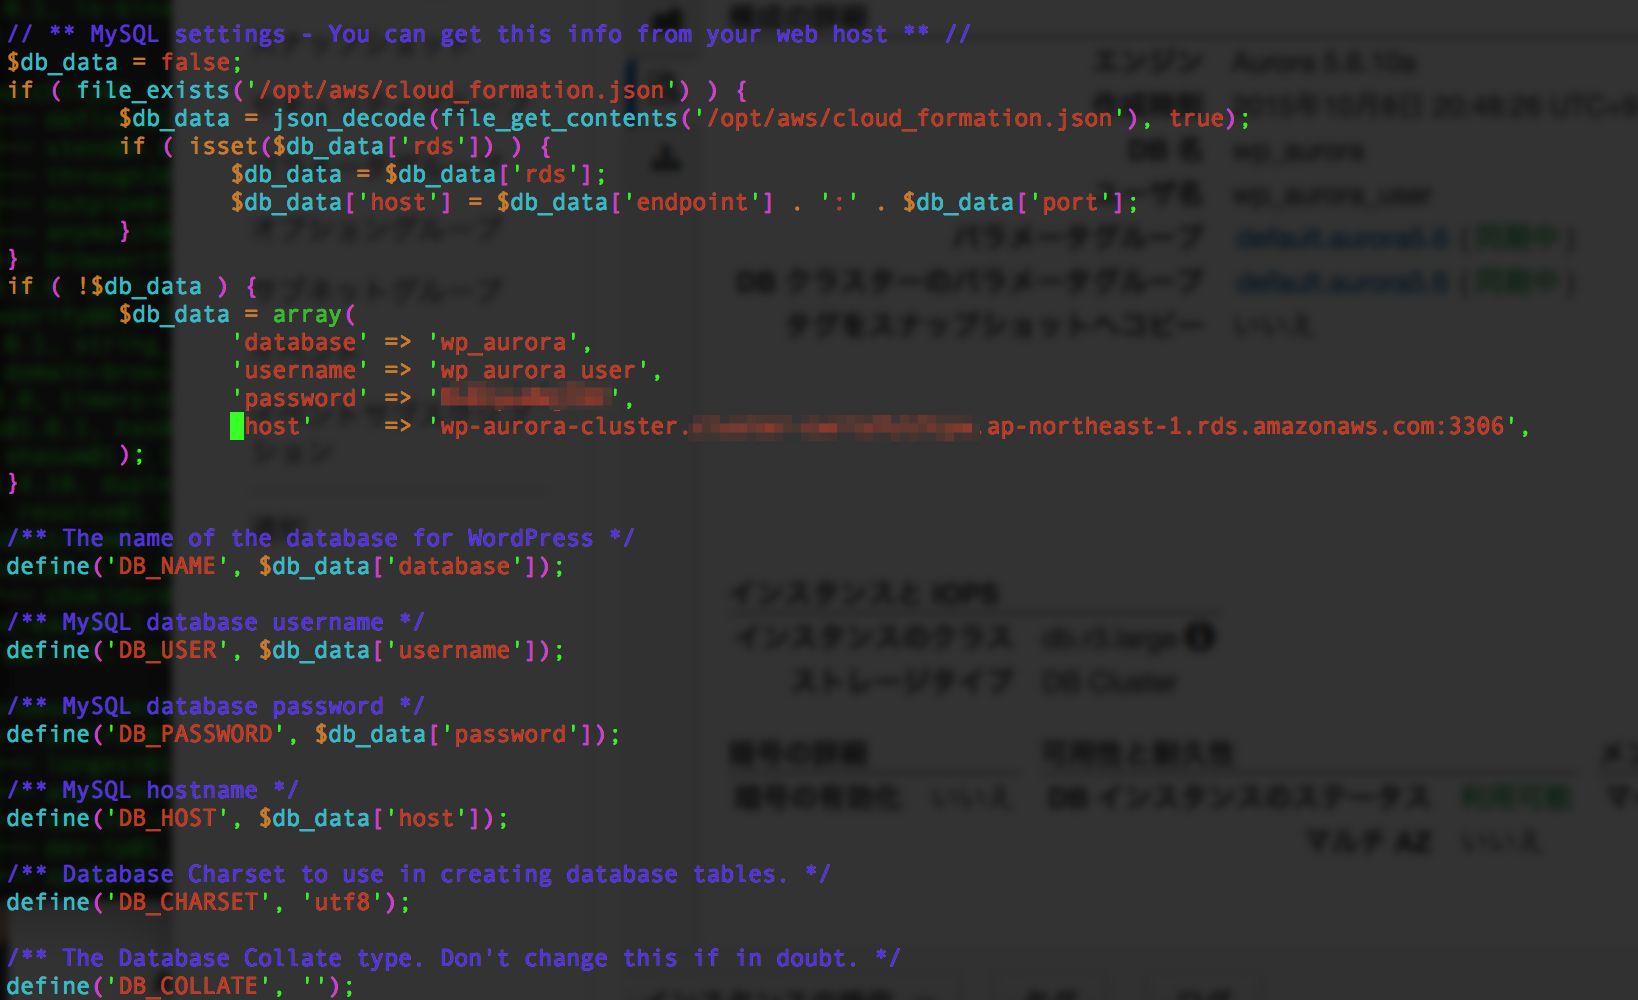The image size is (1638, 1000).
Task: Click the 'password' key in the array
Action: [300, 399]
